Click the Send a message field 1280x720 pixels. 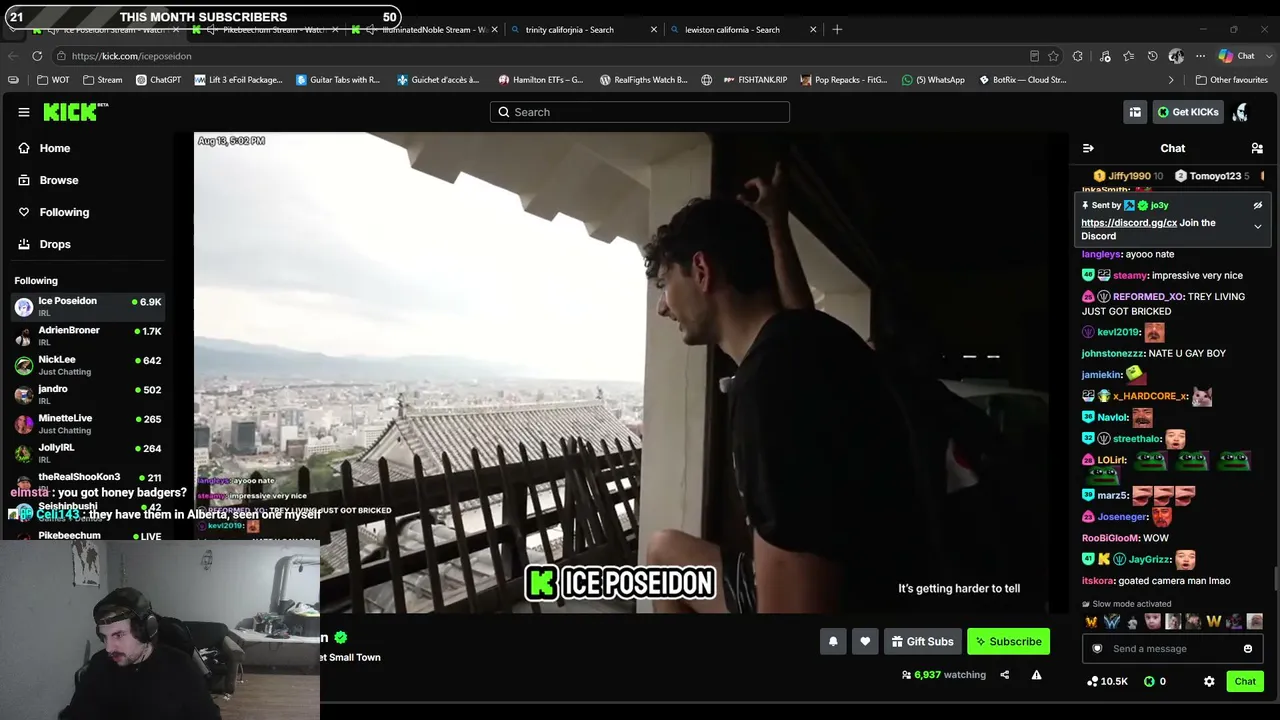1172,649
